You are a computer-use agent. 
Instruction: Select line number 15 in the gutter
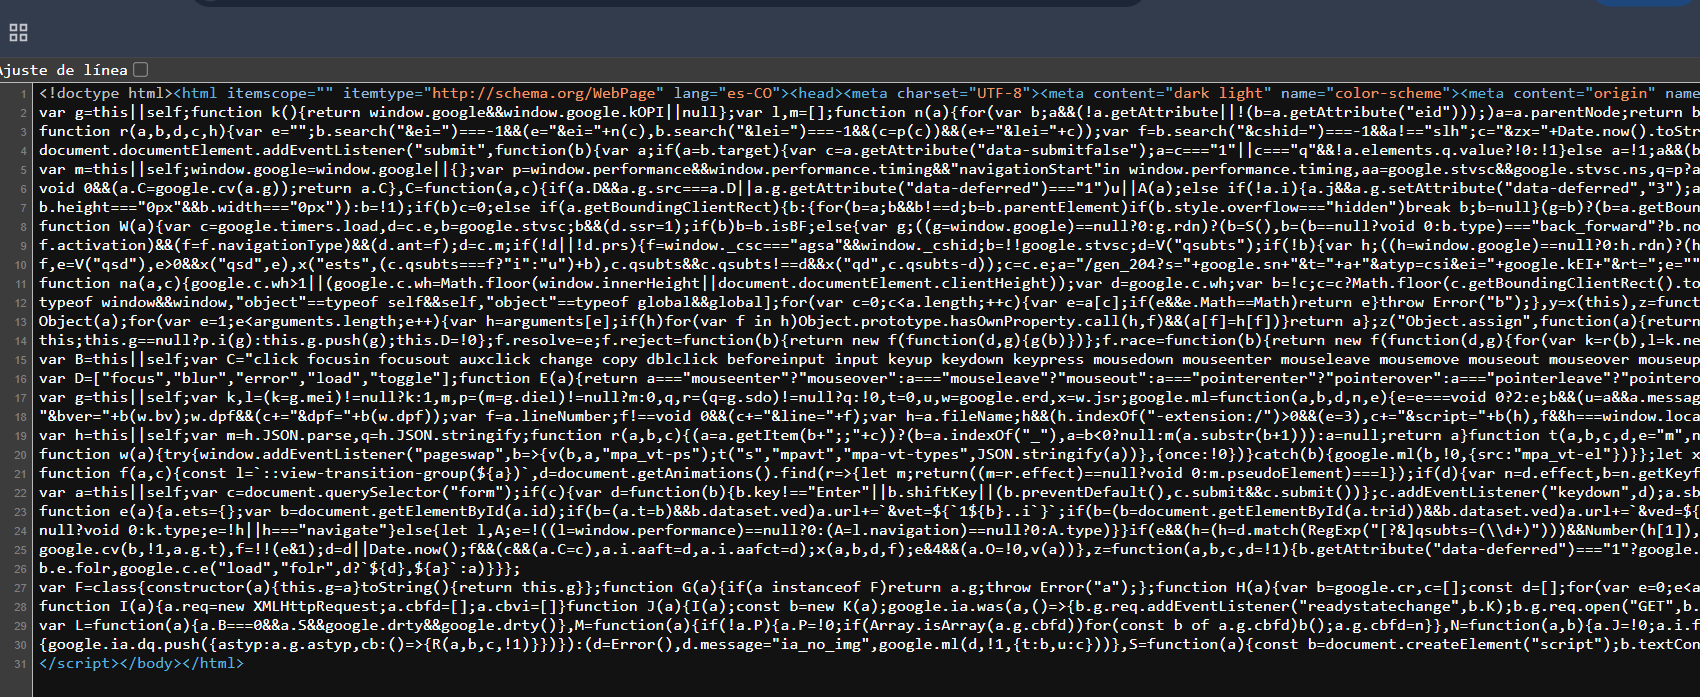coord(21,360)
